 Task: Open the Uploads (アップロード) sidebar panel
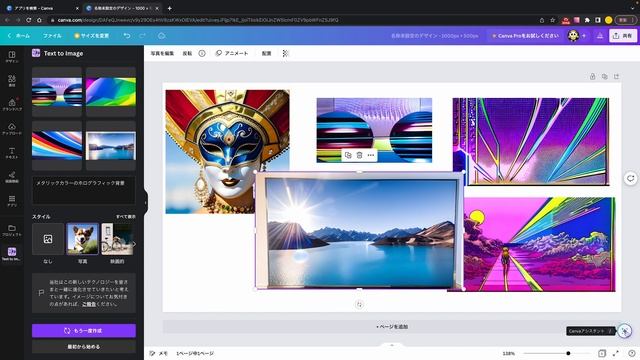click(x=12, y=129)
